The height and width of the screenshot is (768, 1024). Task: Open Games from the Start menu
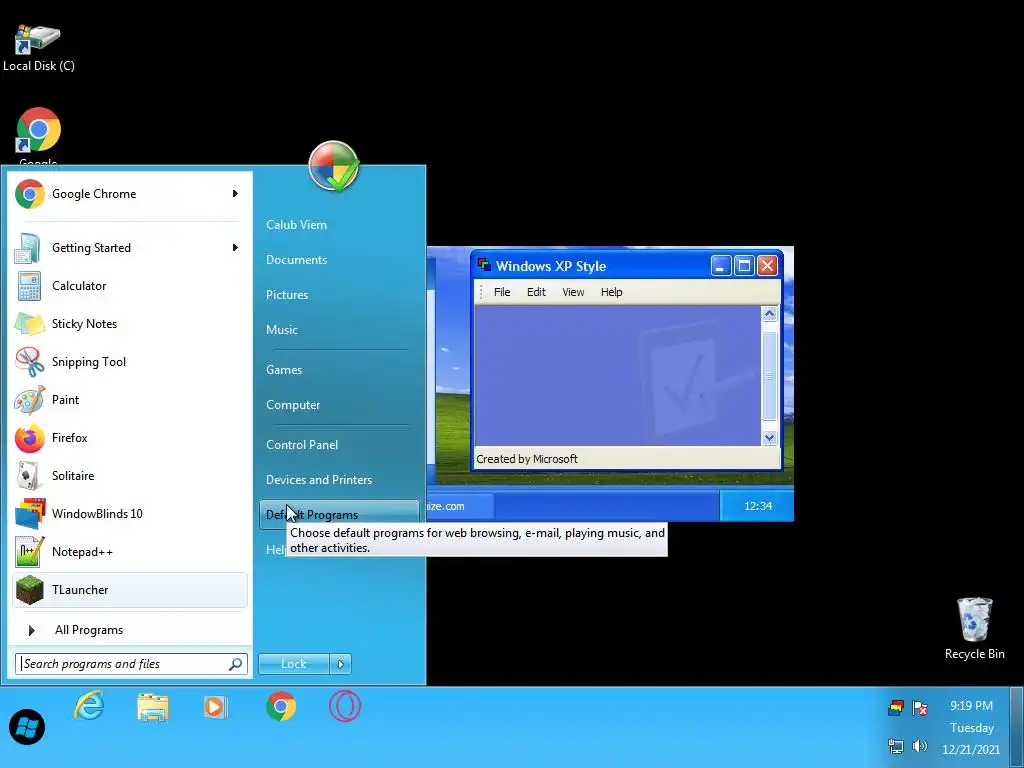[x=284, y=370]
